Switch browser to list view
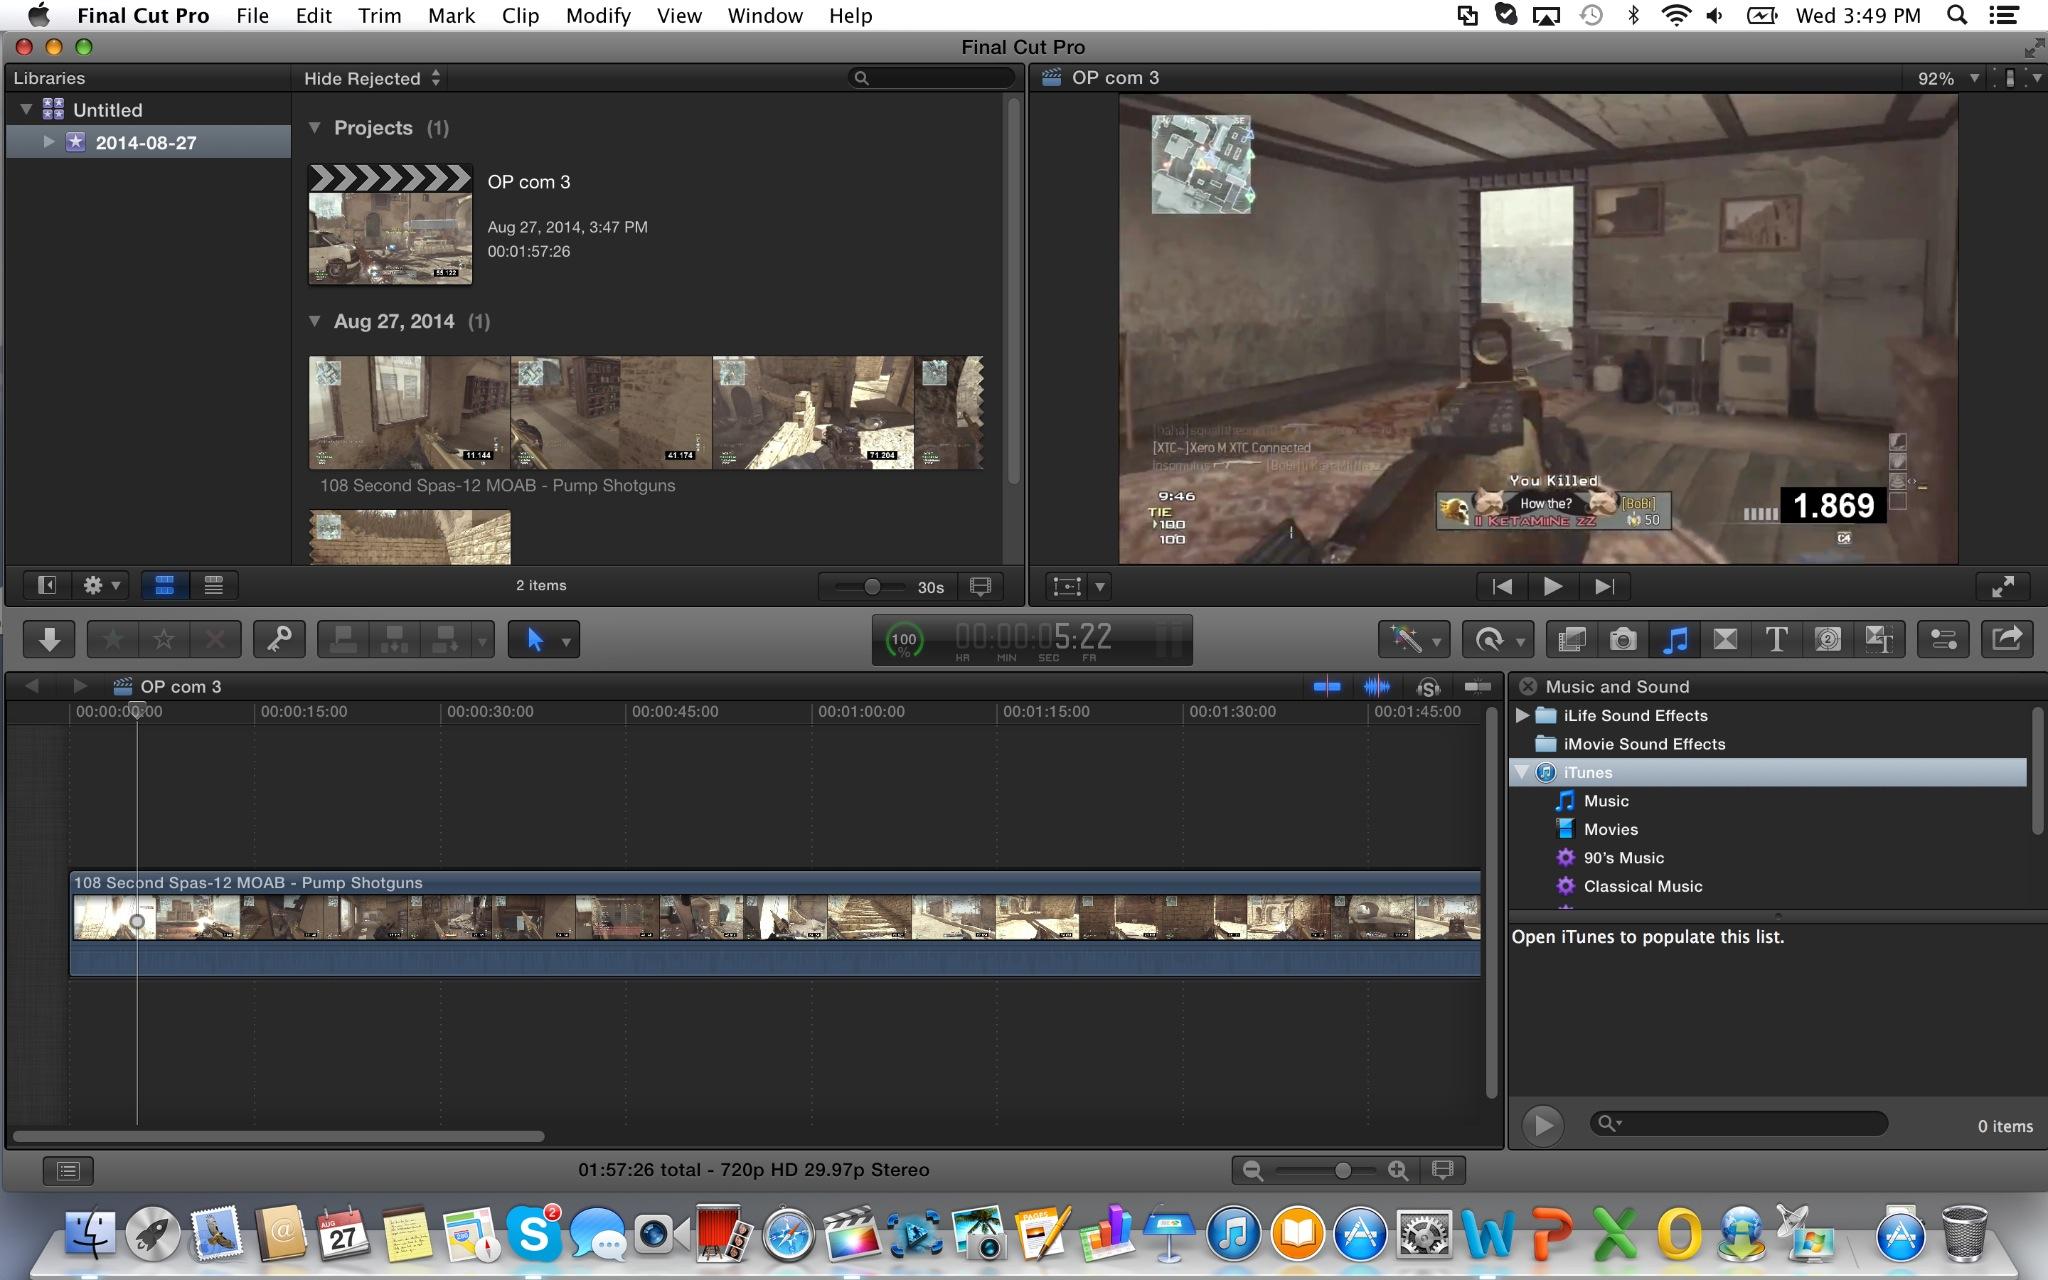The height and width of the screenshot is (1280, 2048). coord(213,586)
